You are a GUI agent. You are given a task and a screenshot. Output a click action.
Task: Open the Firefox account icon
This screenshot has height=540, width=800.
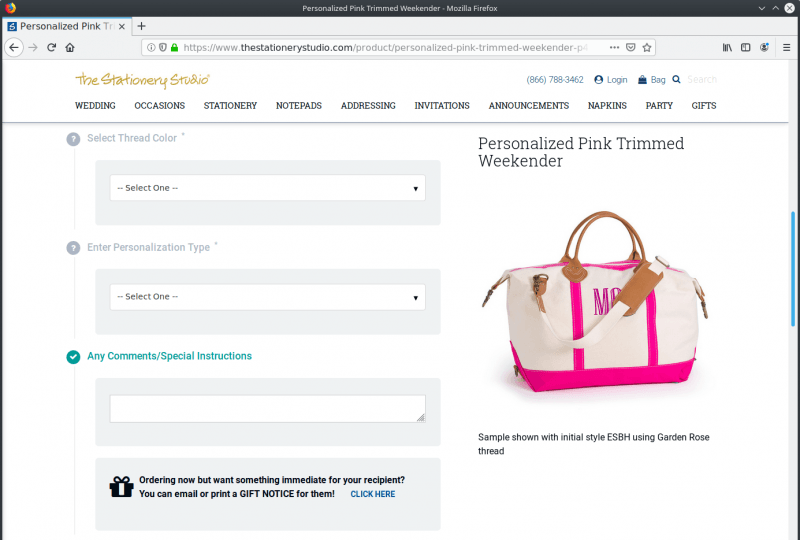[764, 47]
